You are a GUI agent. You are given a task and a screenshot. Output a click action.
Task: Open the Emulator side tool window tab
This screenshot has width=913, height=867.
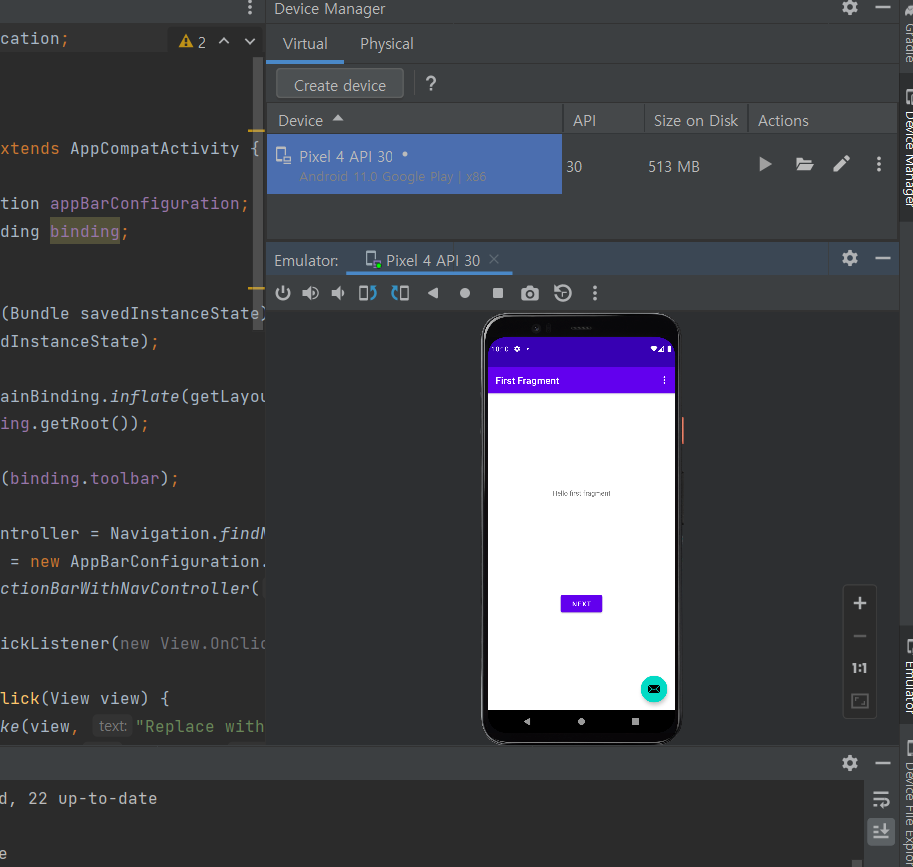pyautogui.click(x=907, y=677)
